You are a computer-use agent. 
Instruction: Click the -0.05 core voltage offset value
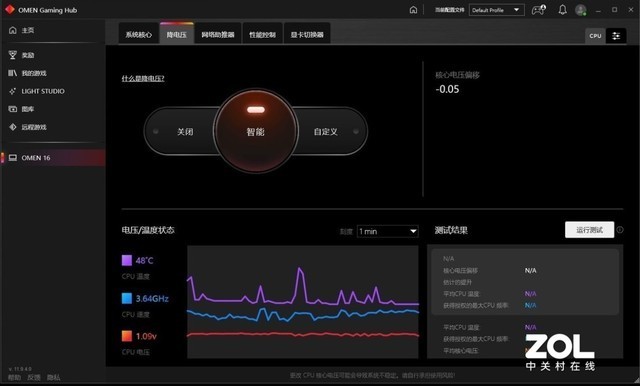tap(447, 89)
